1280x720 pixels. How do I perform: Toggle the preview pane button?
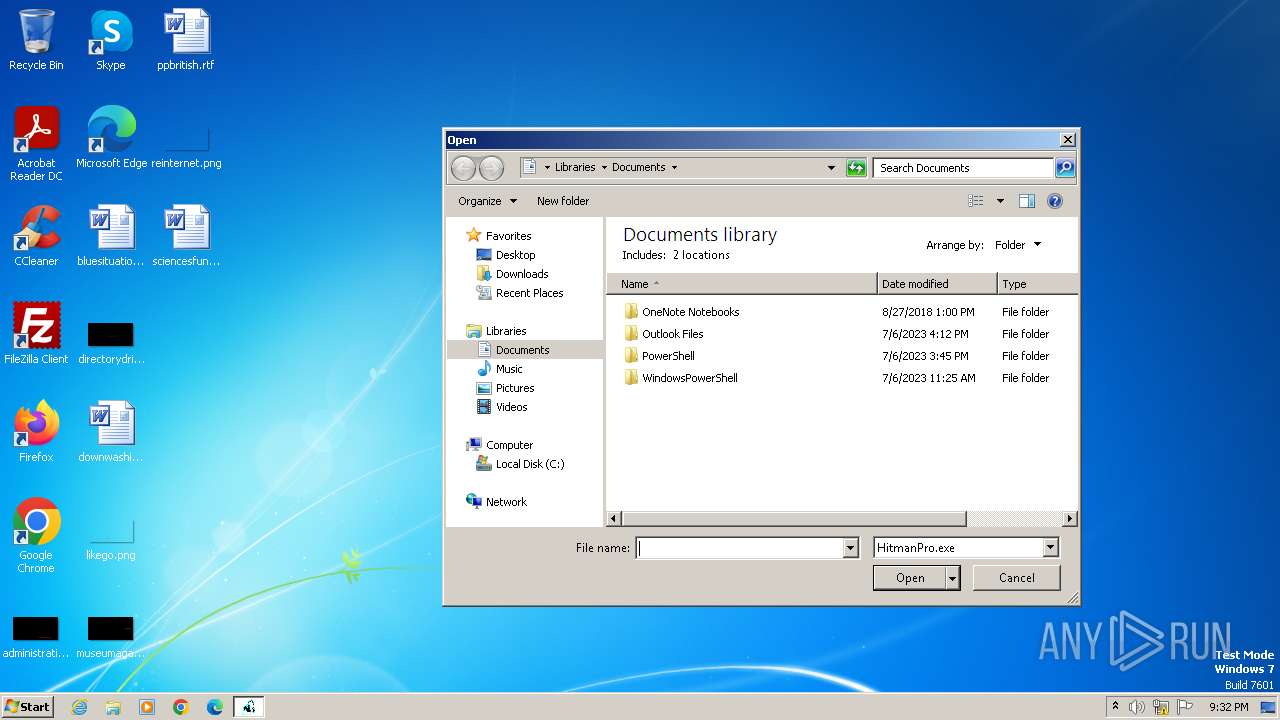[x=1026, y=201]
